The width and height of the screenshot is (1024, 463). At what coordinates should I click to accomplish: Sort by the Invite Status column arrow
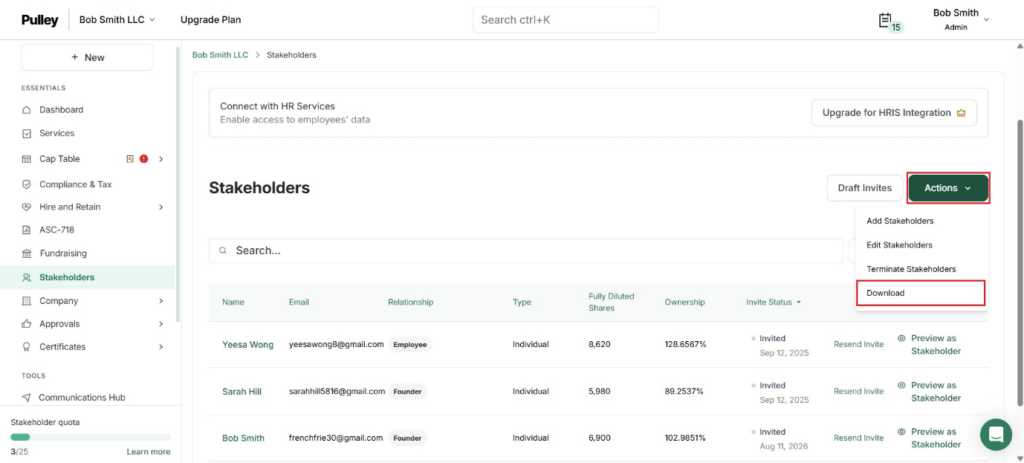(799, 302)
